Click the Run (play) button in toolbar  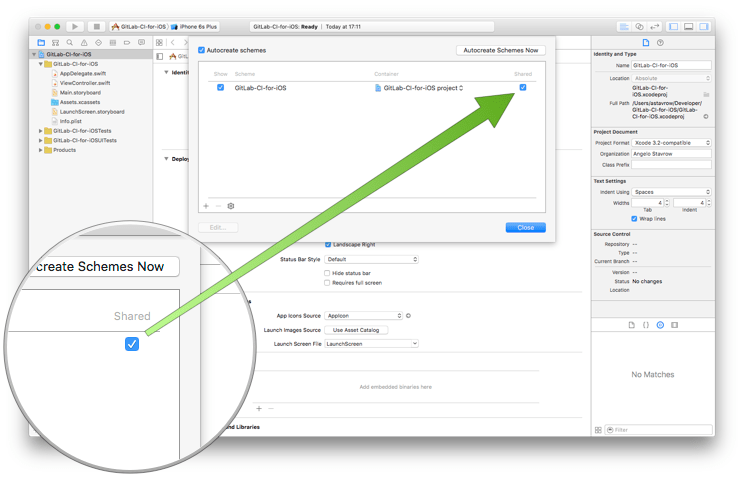[x=75, y=27]
